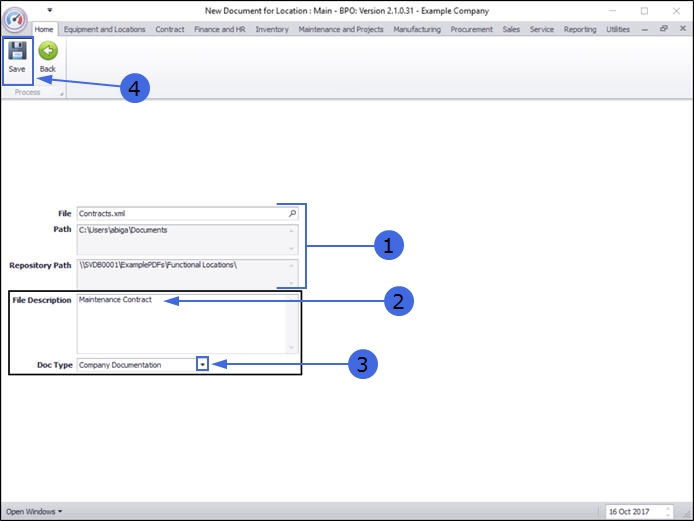
Task: Click Path box scrollbar up arrow
Action: coord(291,231)
